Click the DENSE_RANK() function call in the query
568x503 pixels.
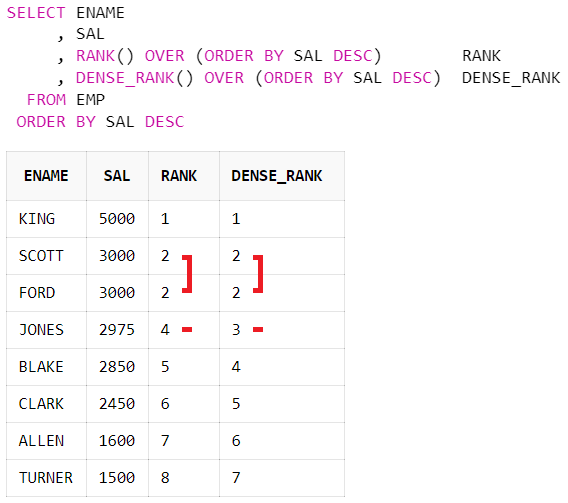[134, 78]
